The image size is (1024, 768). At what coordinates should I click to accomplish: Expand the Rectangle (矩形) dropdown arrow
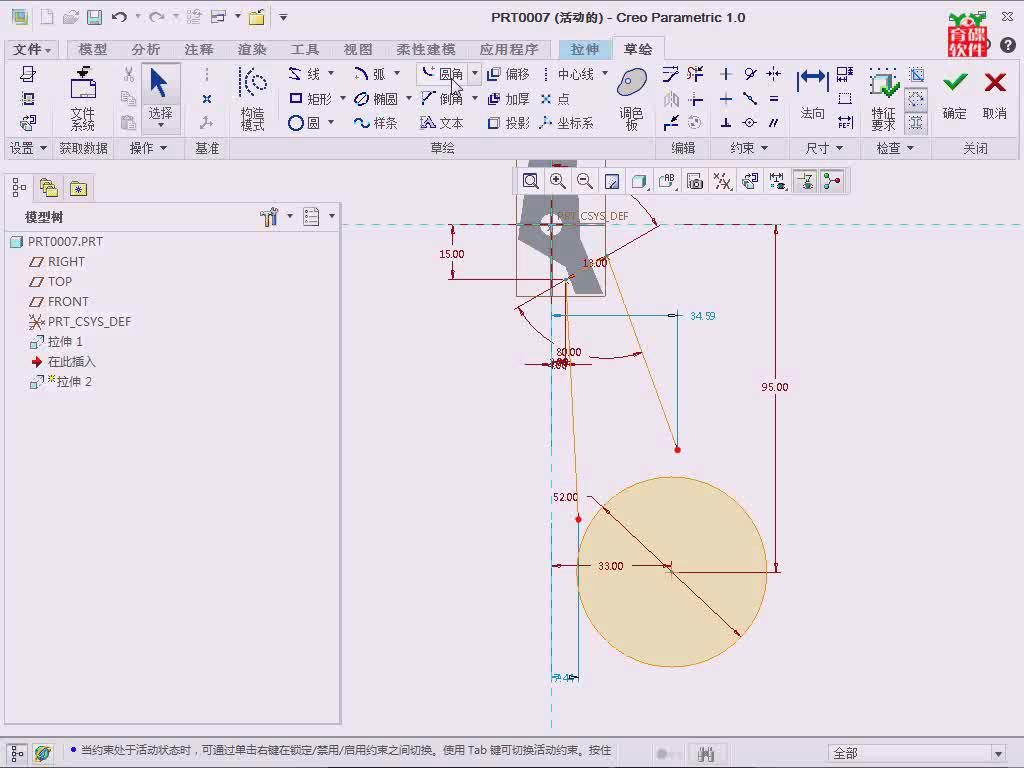tap(343, 98)
